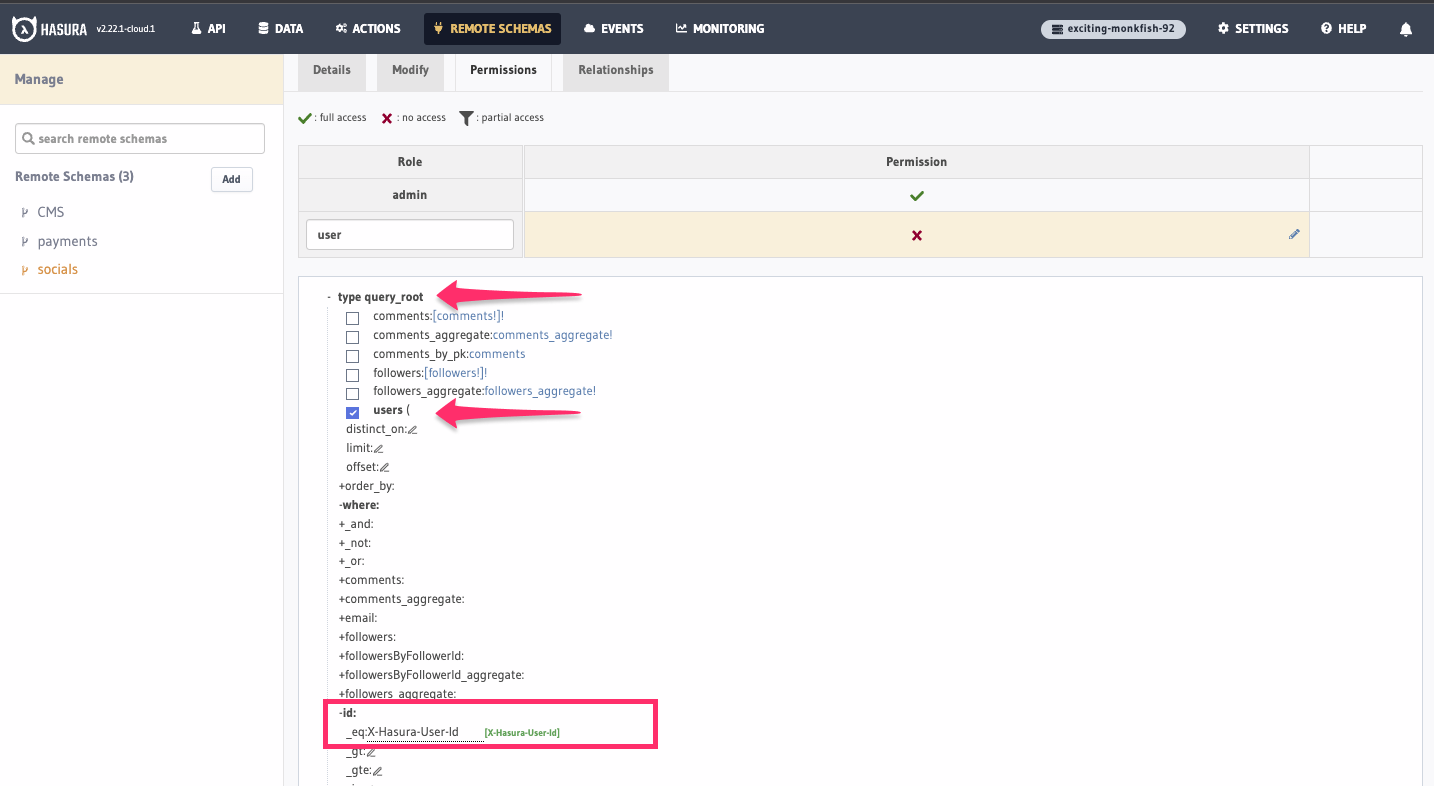Uncheck the users field checkbox
The width and height of the screenshot is (1434, 786).
(x=352, y=411)
